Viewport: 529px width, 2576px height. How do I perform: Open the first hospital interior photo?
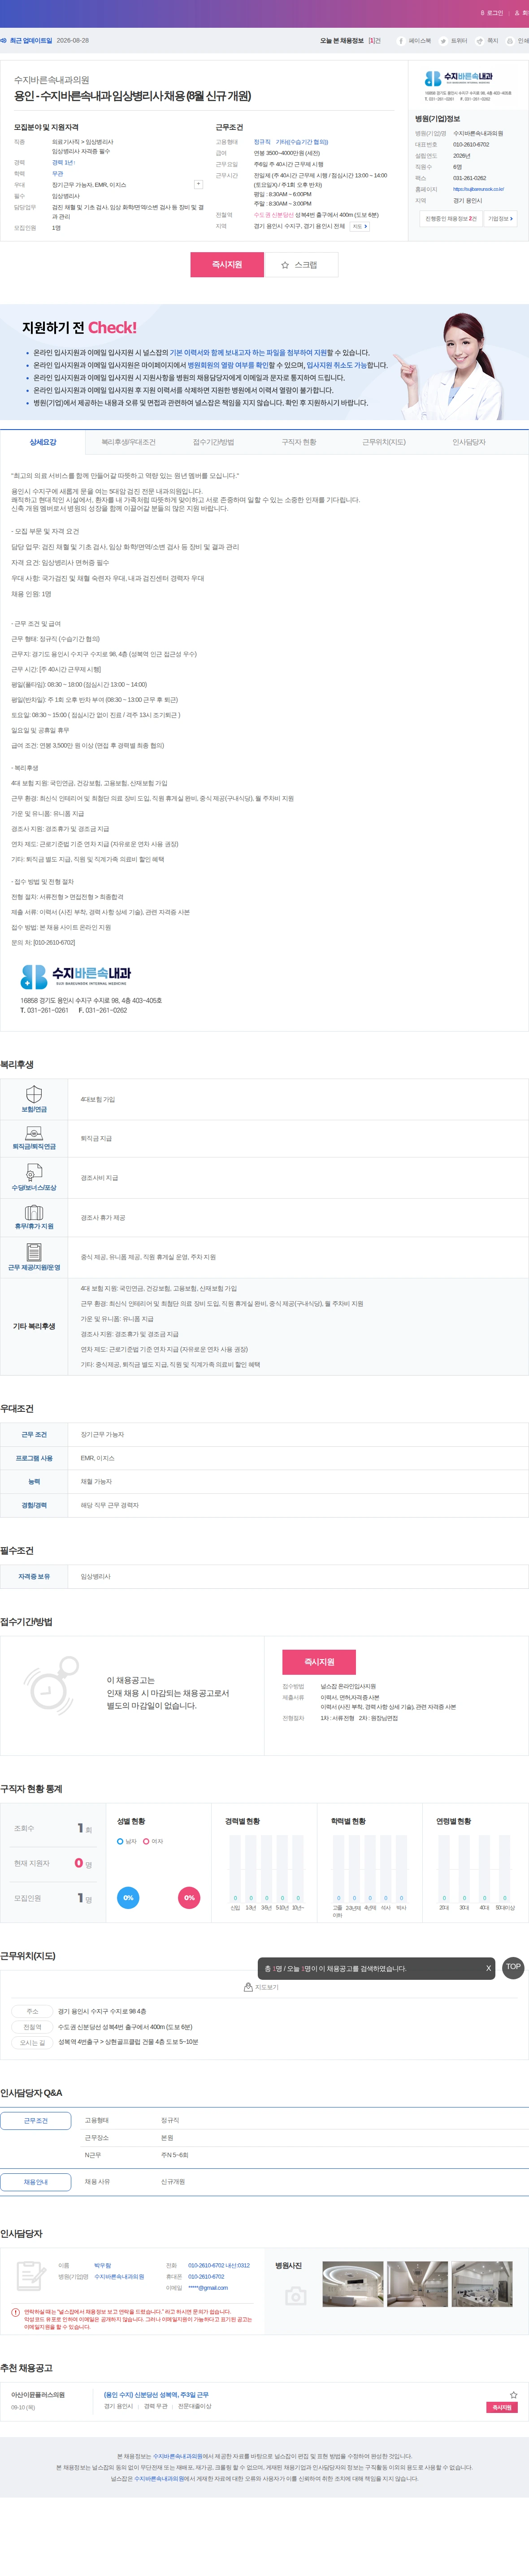[x=352, y=2284]
